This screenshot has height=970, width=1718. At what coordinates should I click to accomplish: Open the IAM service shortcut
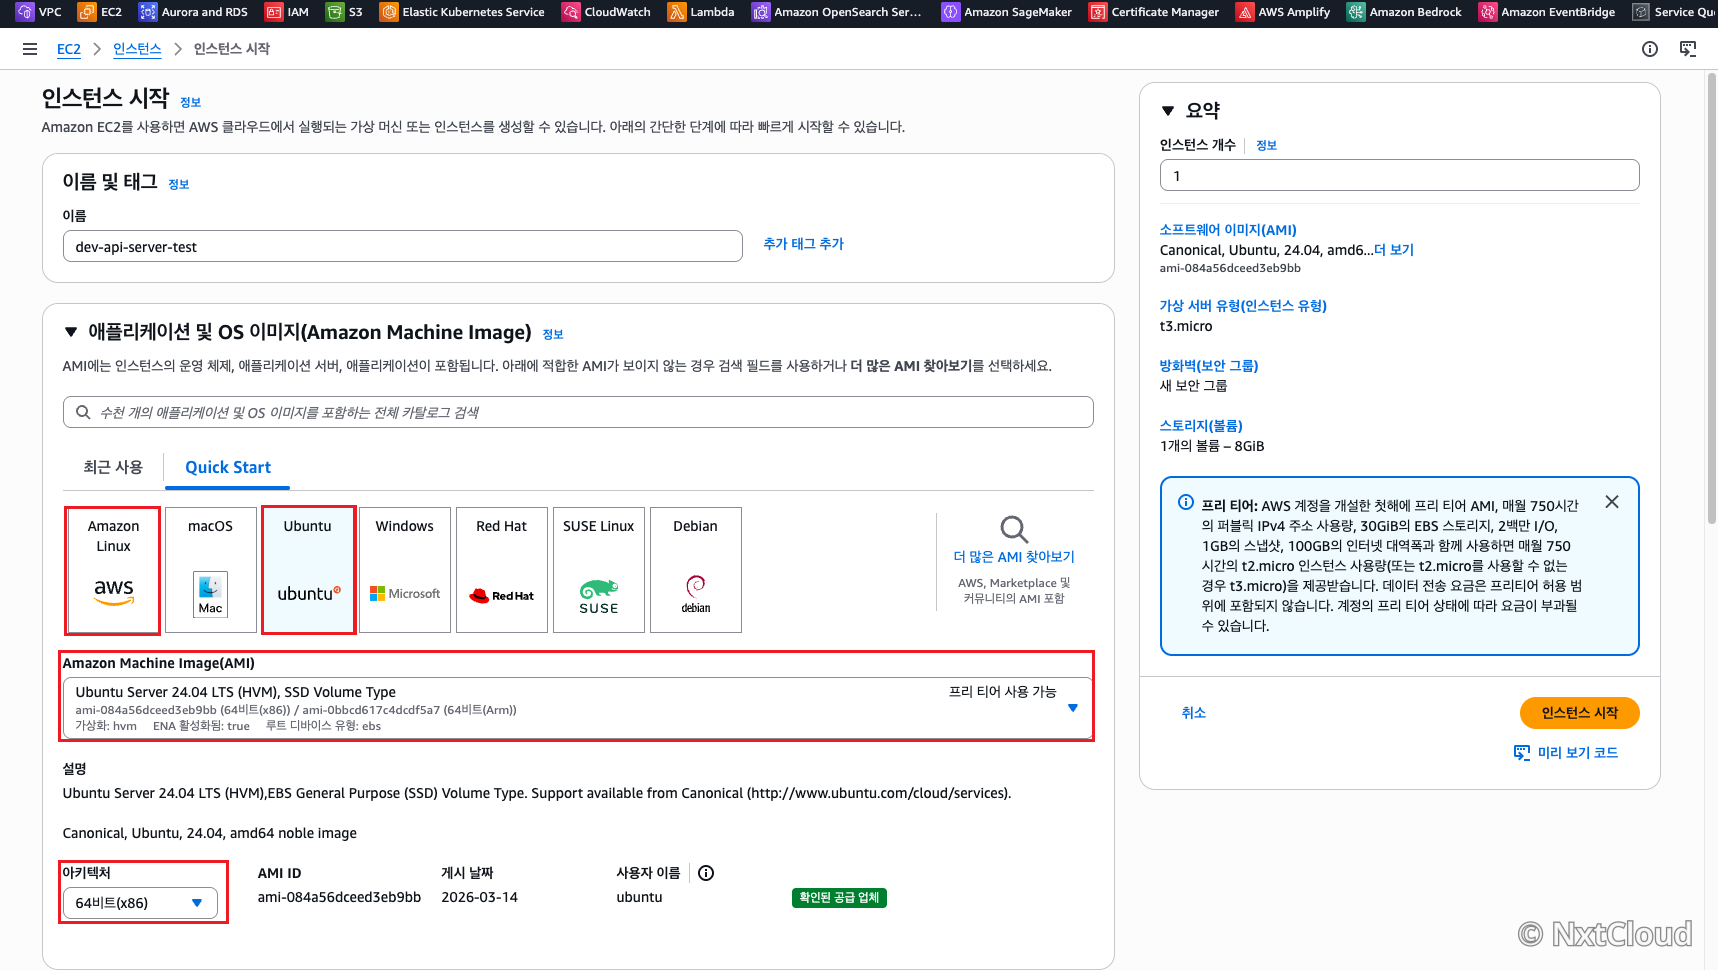point(287,12)
